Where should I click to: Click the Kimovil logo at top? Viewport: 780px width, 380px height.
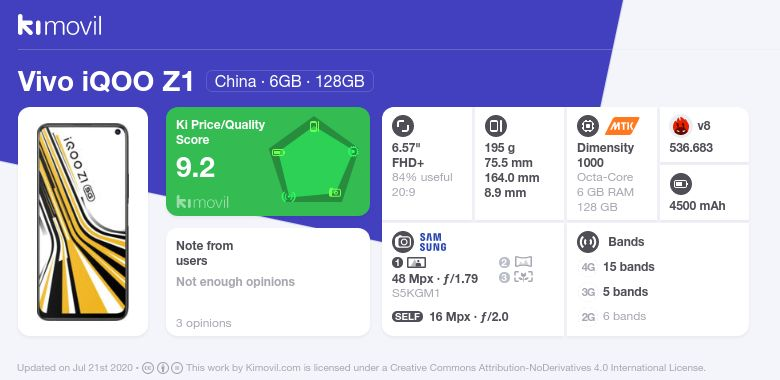pyautogui.click(x=60, y=25)
